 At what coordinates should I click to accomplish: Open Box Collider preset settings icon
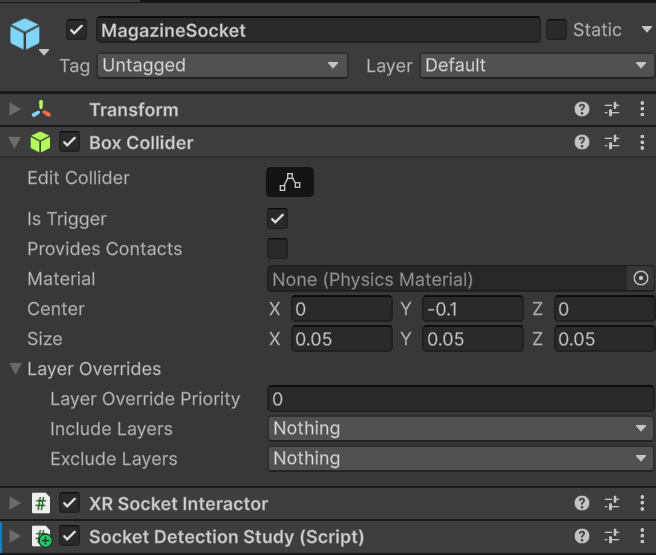click(x=612, y=143)
